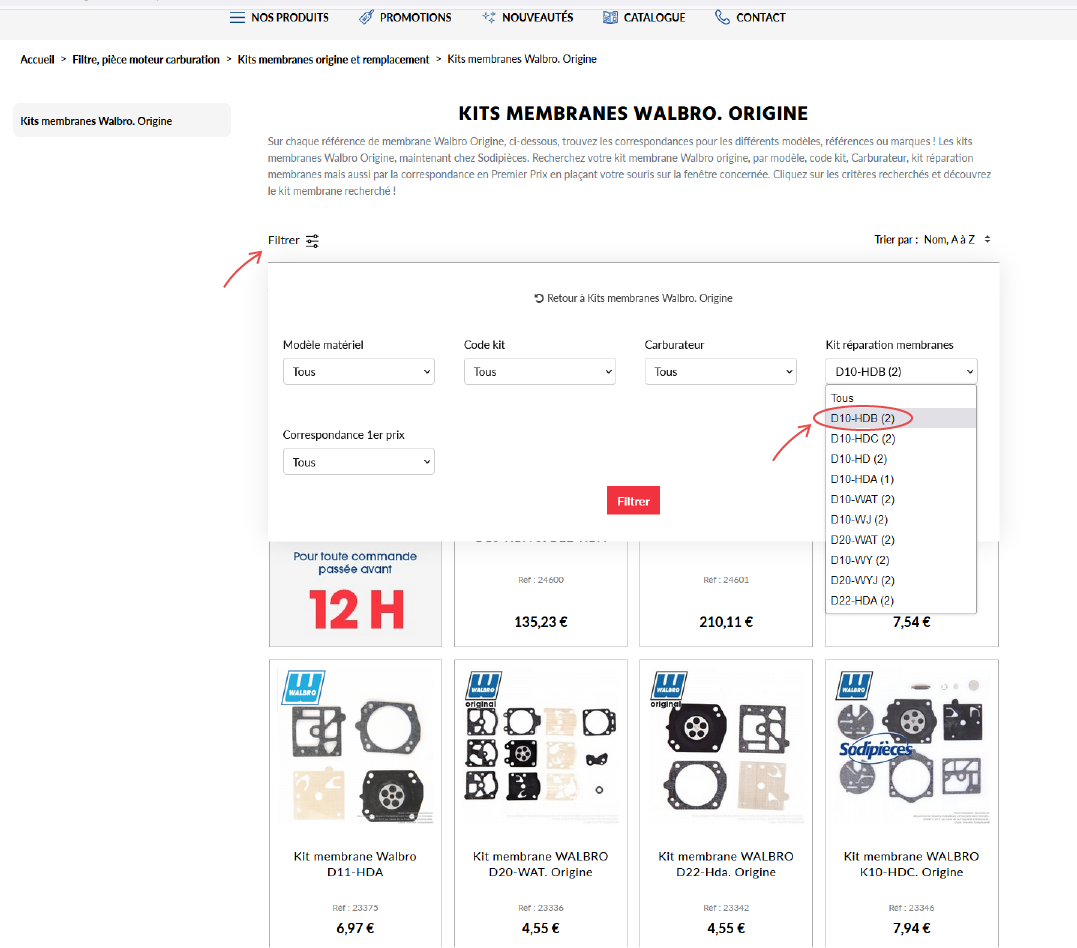Choose D10-HDA (1) option

tap(900, 479)
